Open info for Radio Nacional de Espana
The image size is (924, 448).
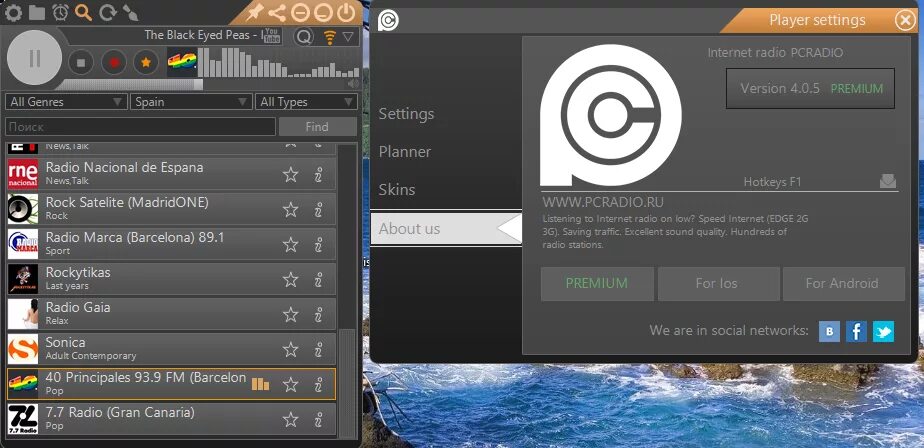318,174
